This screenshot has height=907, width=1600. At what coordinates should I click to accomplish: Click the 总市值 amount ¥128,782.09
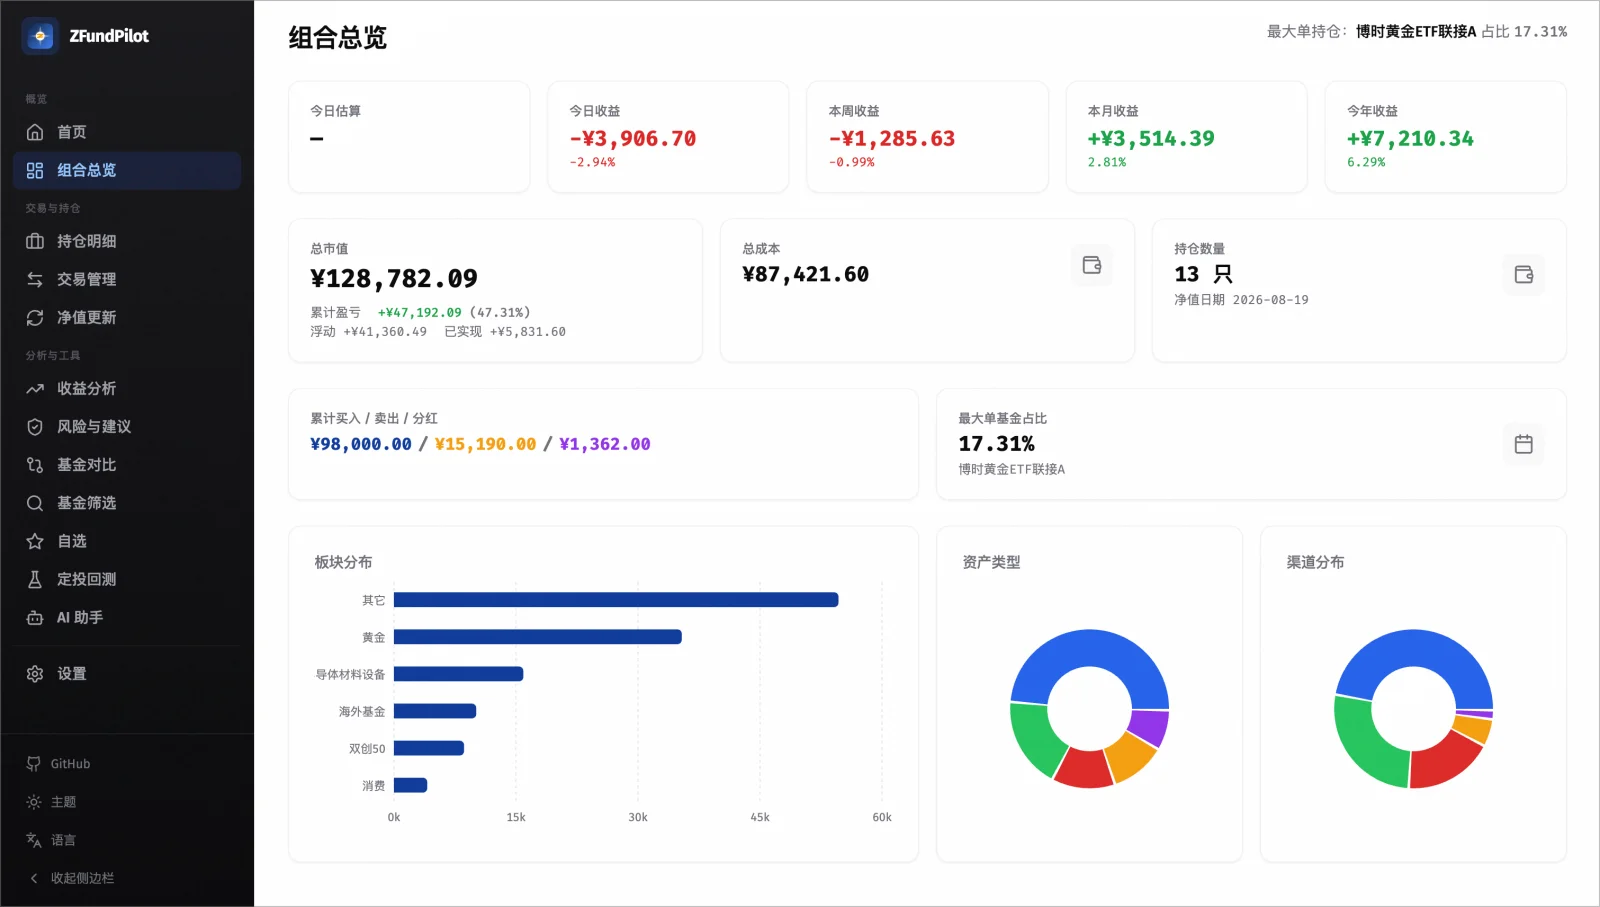coord(394,278)
